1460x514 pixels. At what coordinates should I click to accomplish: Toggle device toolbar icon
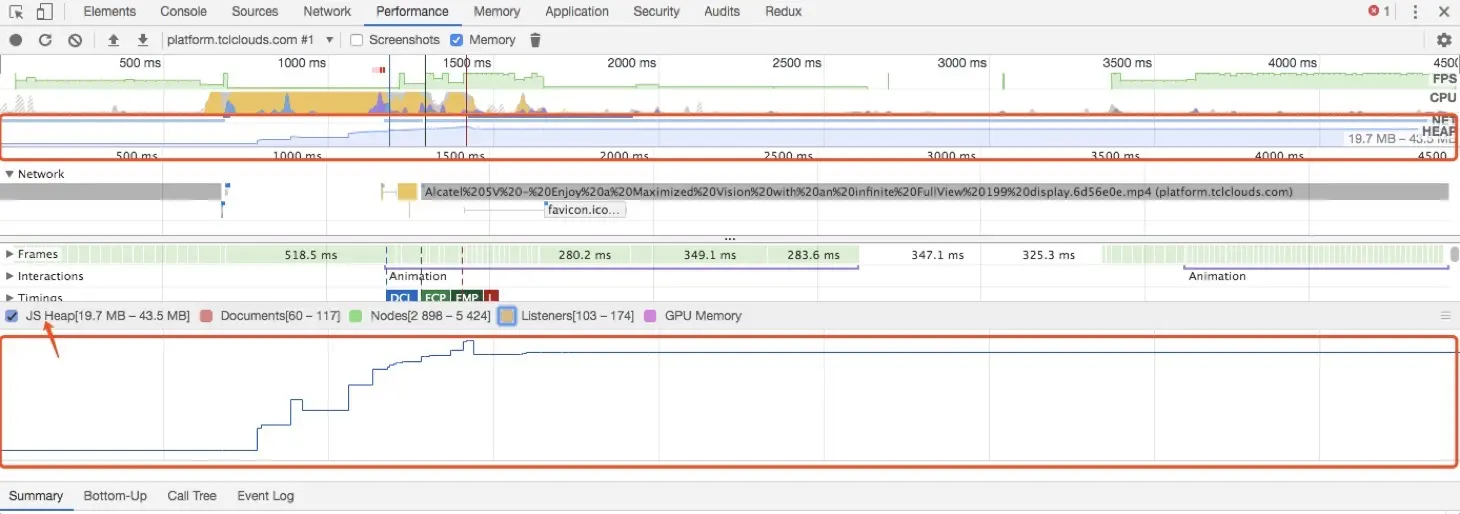44,12
